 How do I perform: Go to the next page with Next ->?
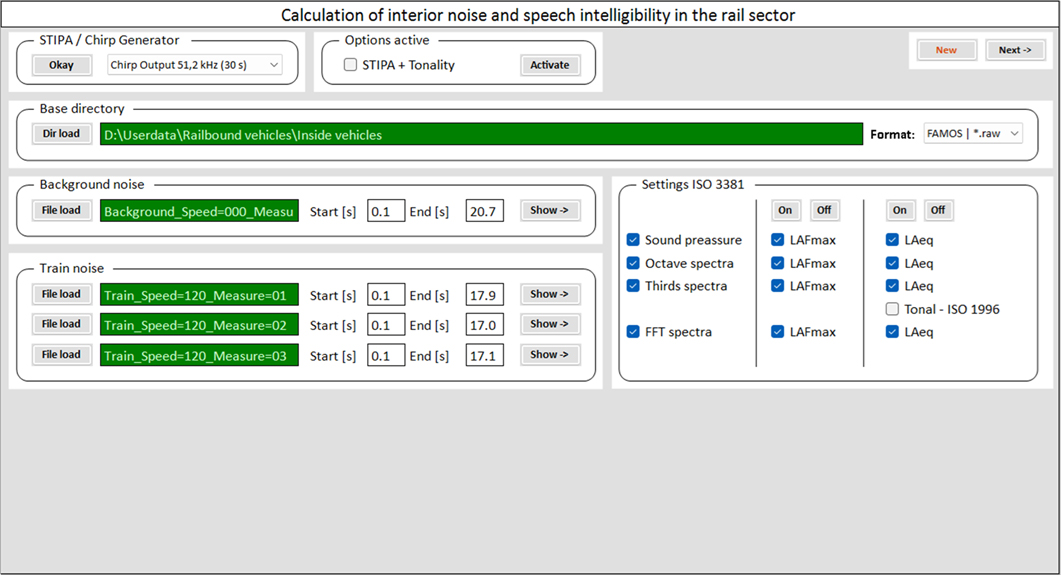point(1015,50)
